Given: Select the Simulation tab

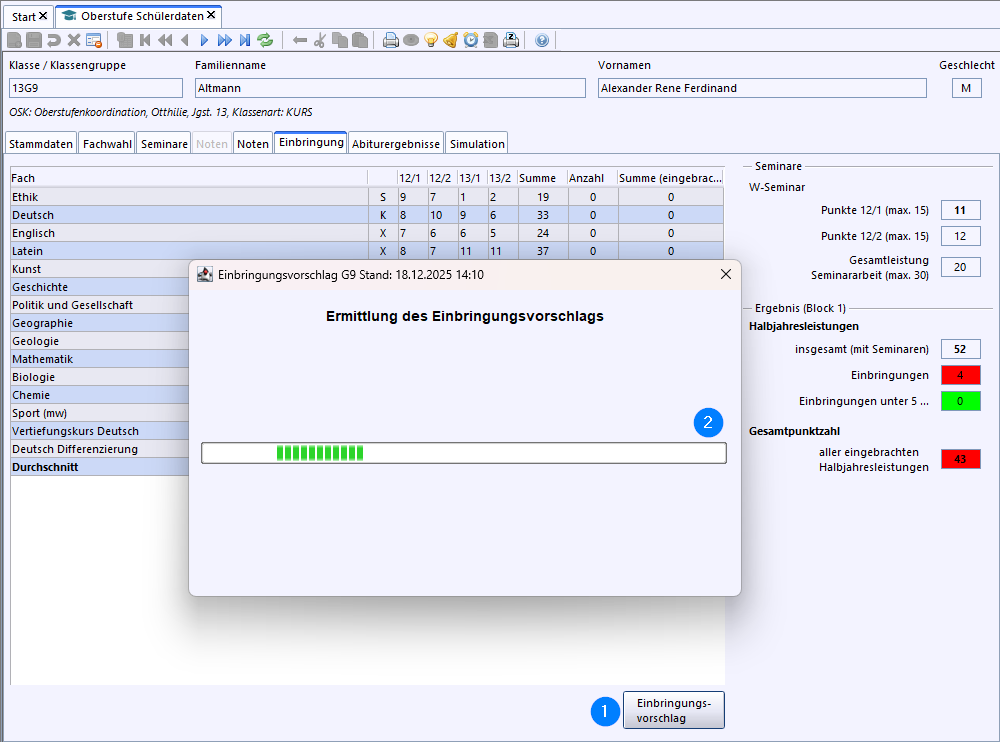Looking at the screenshot, I should point(477,144).
